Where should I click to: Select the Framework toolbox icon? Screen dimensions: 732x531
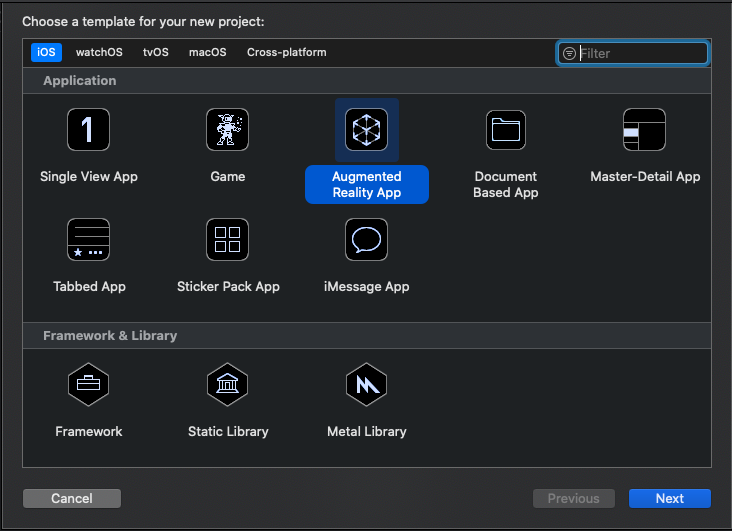88,384
